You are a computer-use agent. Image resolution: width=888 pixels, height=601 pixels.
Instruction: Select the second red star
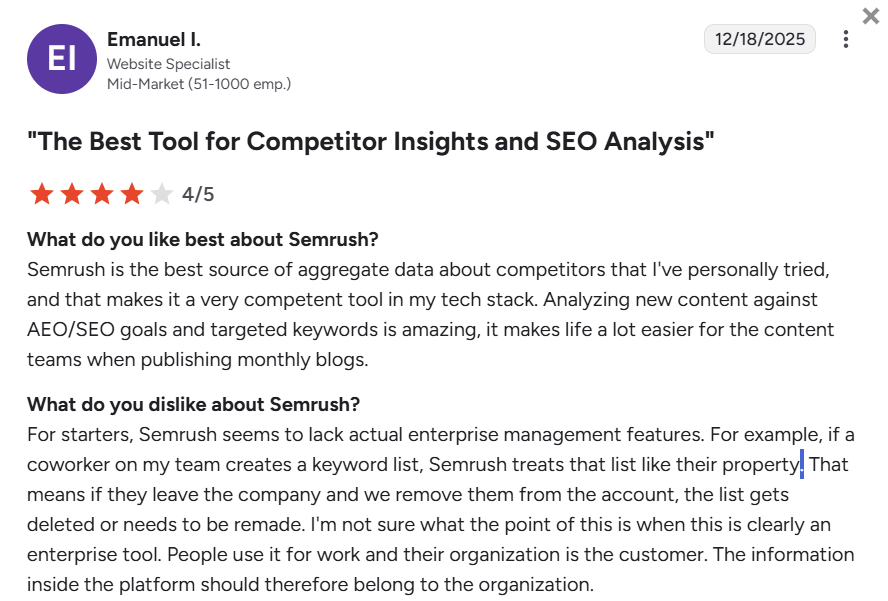tap(72, 194)
